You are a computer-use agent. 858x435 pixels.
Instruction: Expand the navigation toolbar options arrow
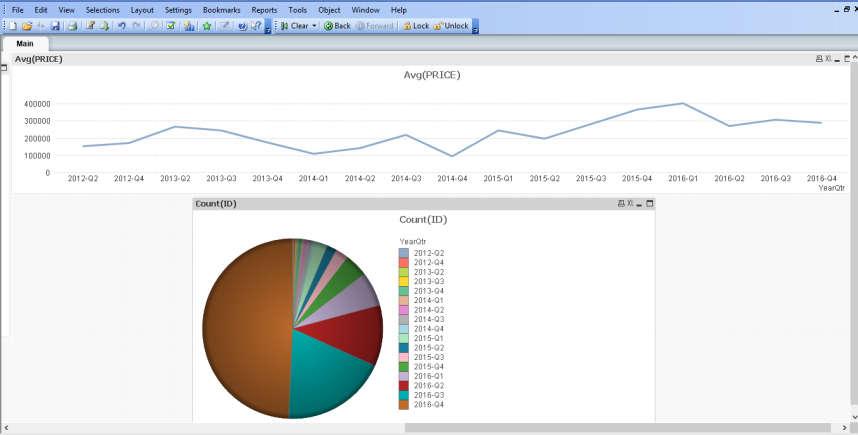475,27
